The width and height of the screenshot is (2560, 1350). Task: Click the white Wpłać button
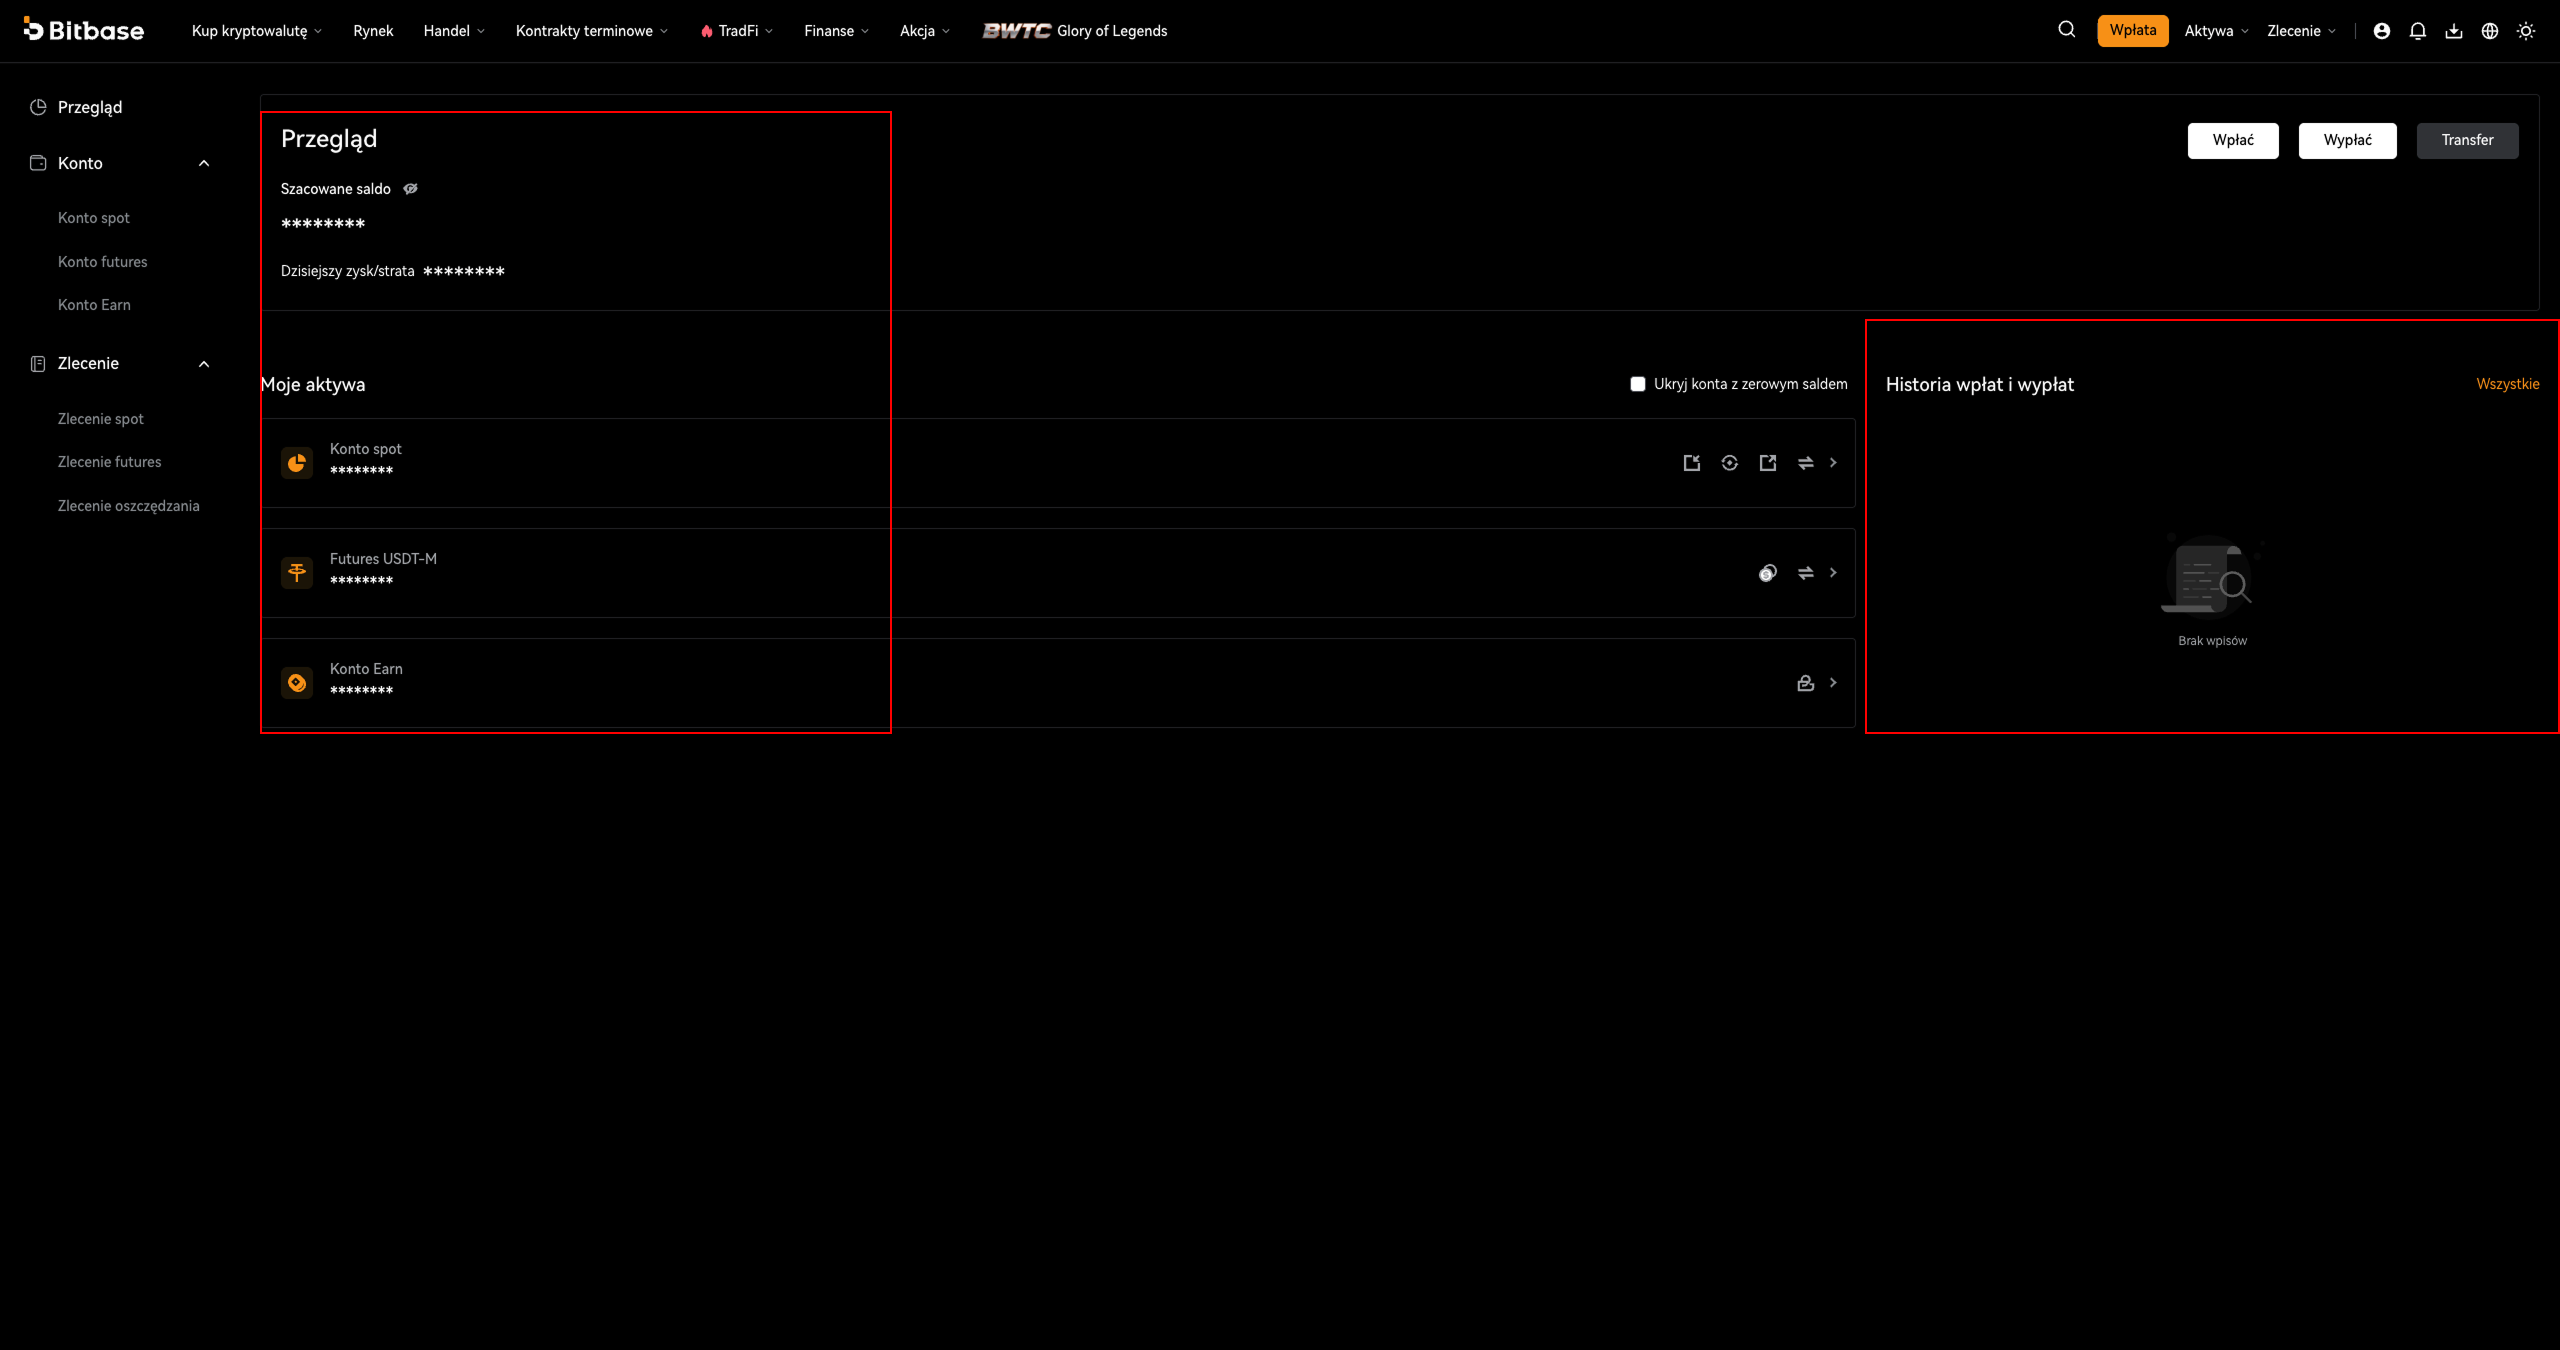(x=2233, y=140)
